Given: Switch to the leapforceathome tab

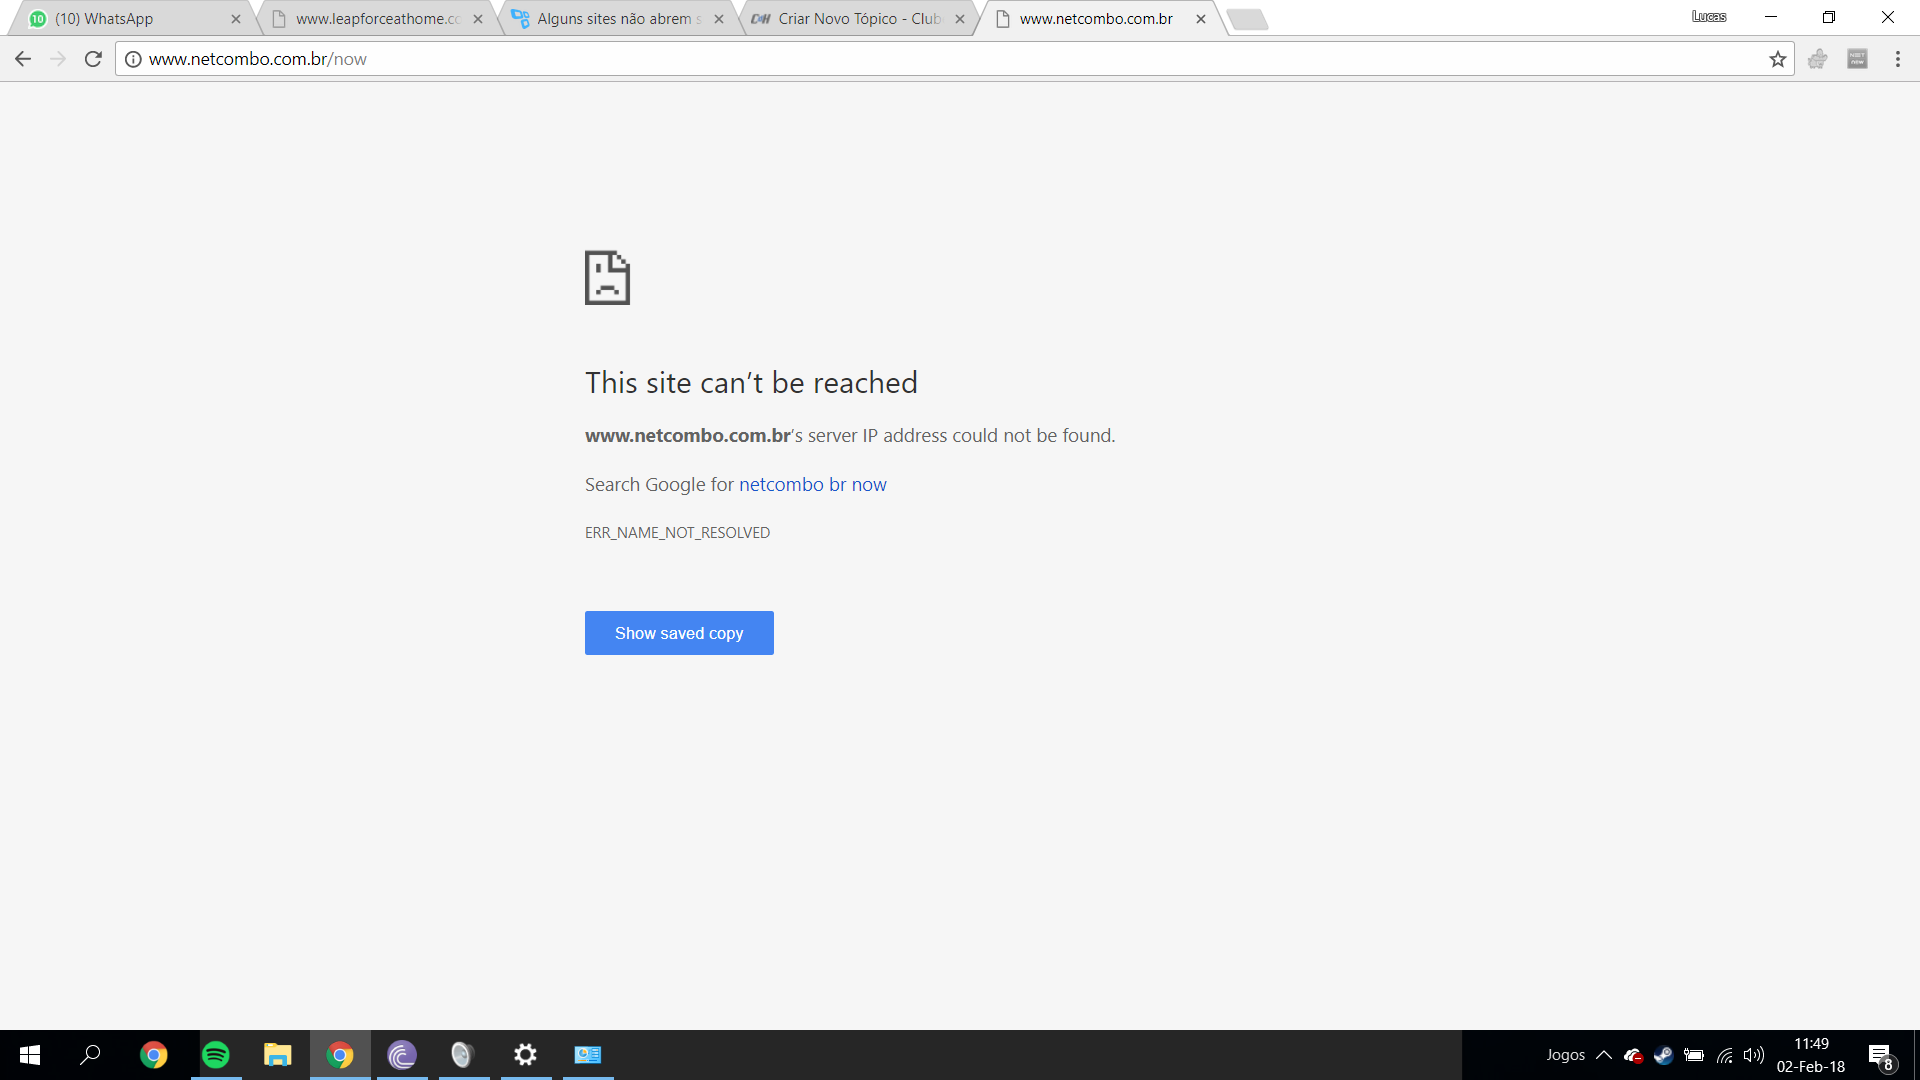Looking at the screenshot, I should [375, 19].
